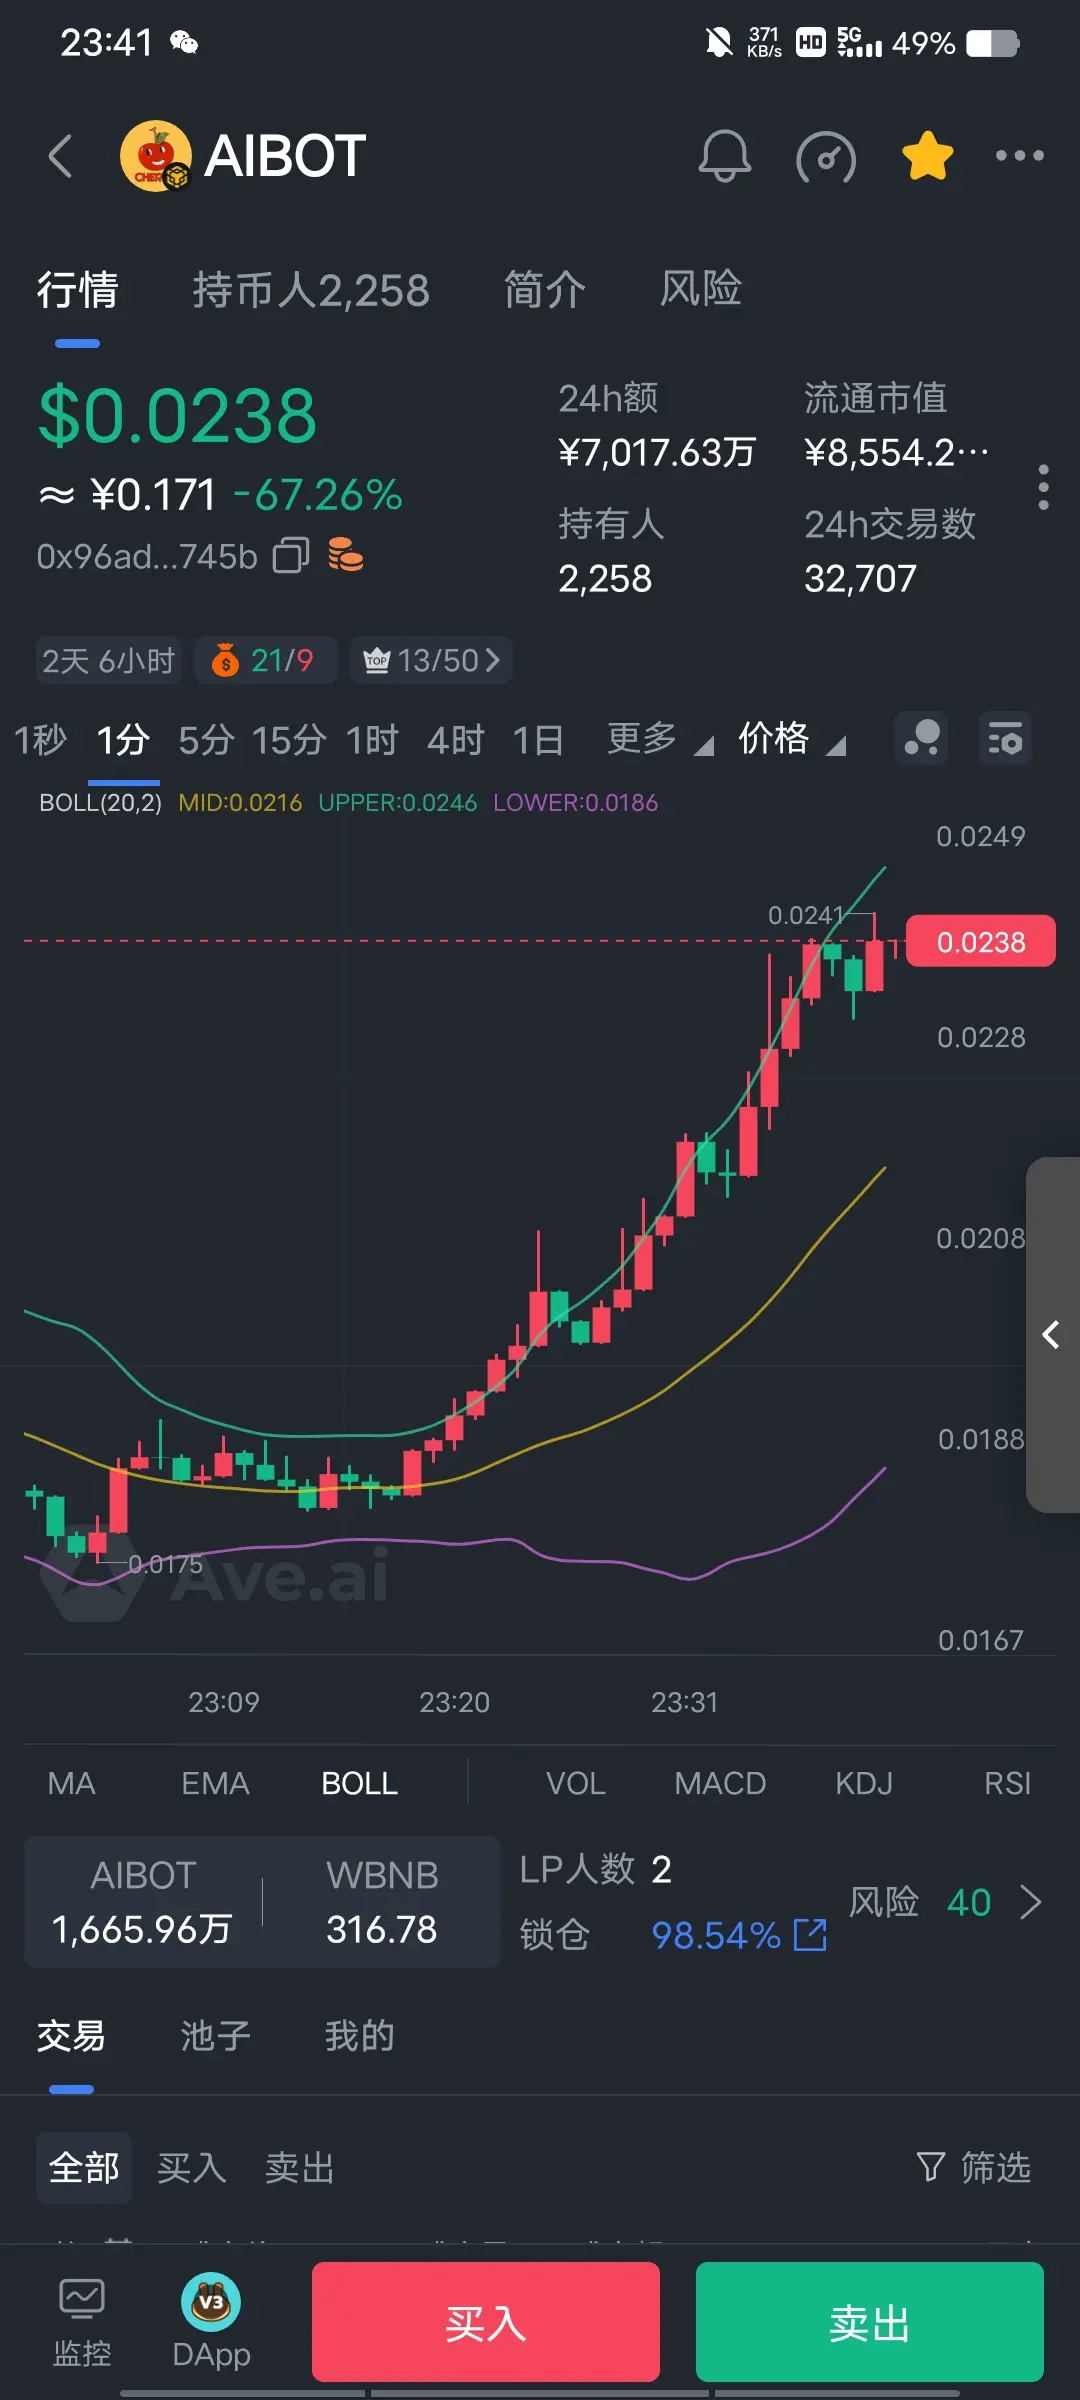This screenshot has height=2400, width=1080.
Task: Tap 流通市值 ¥8,554.2 value
Action: point(897,452)
